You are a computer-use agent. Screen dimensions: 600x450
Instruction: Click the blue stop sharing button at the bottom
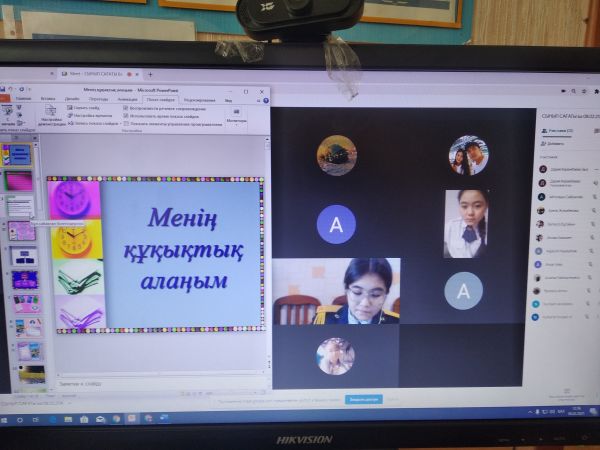364,398
